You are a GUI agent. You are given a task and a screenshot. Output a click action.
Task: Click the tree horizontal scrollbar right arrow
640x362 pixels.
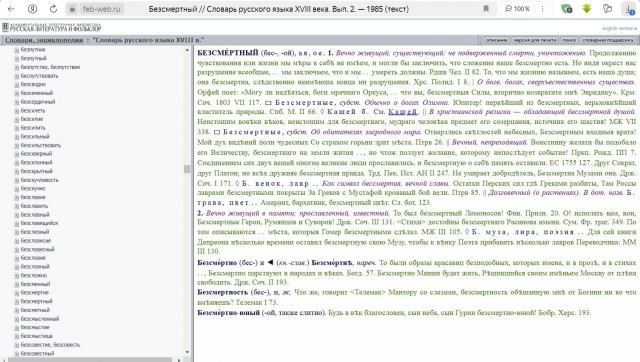pos(179,360)
